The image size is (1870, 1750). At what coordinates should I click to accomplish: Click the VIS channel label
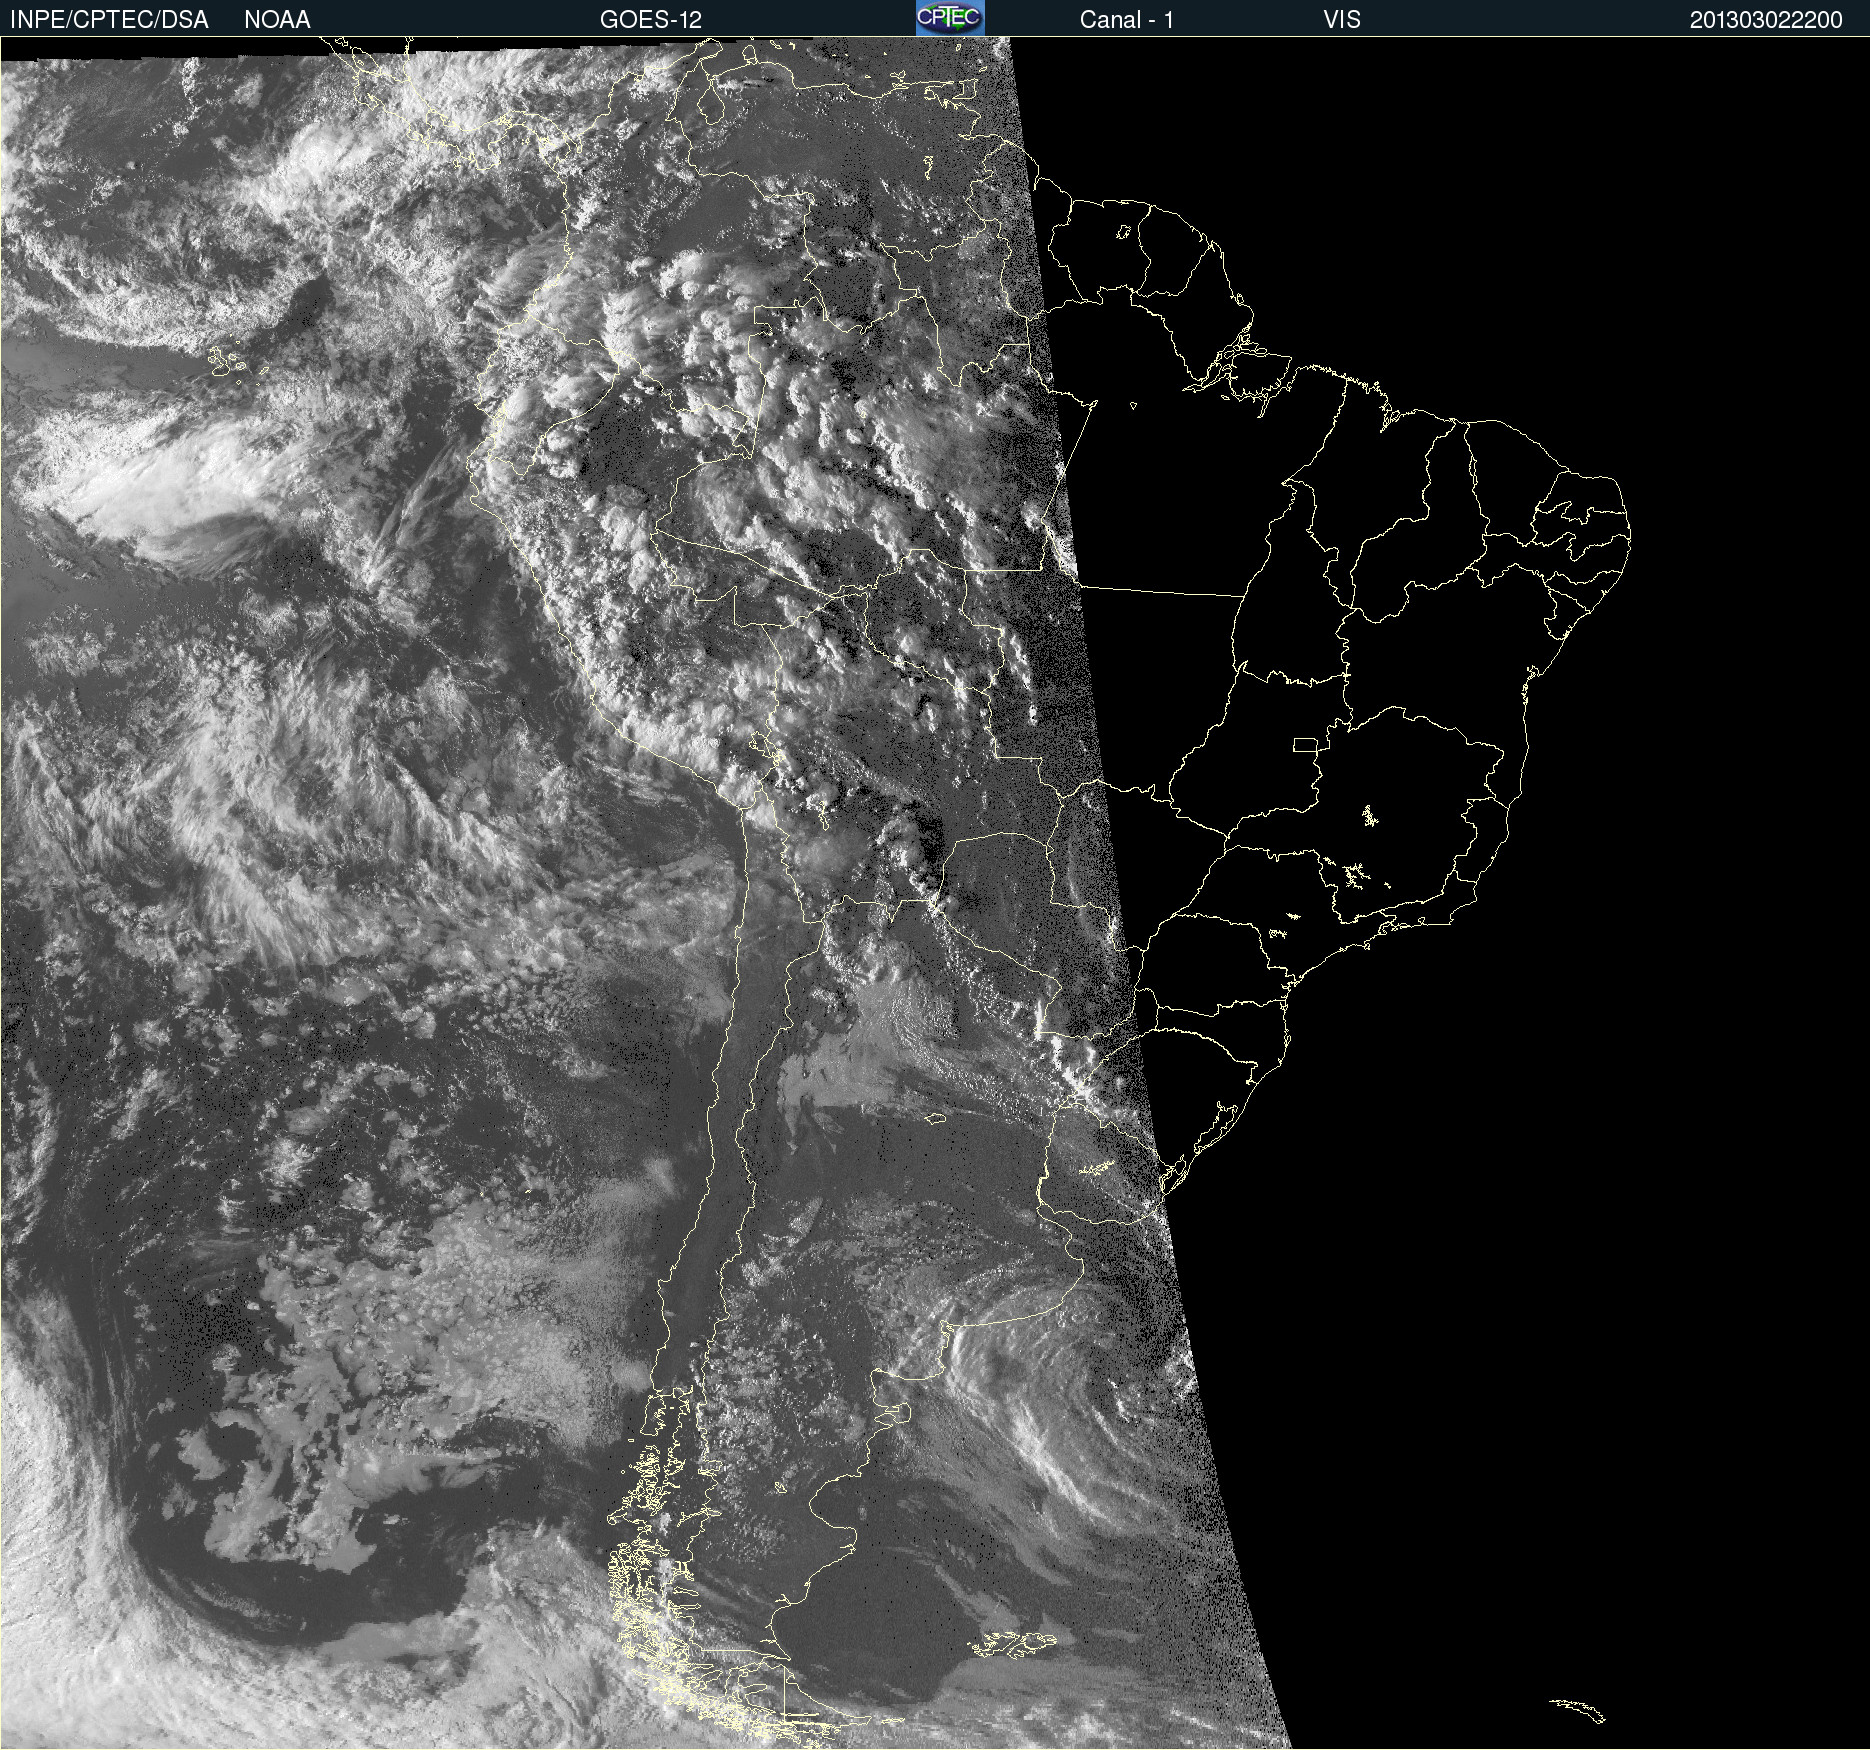(x=1342, y=20)
